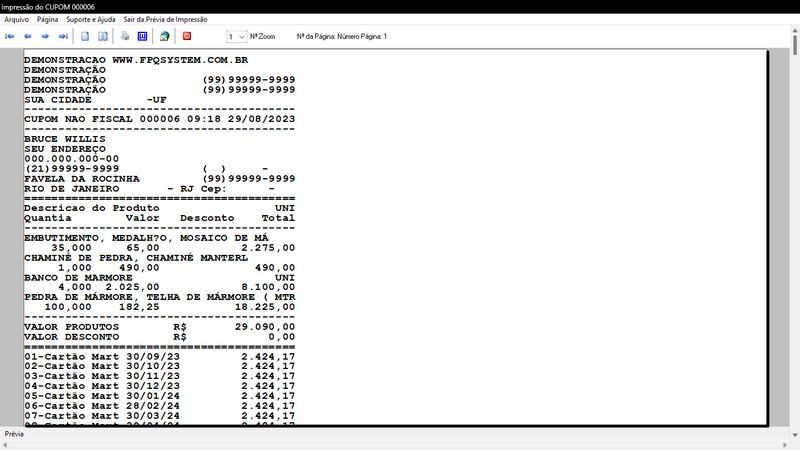Image resolution: width=800 pixels, height=450 pixels.
Task: Click the CHAMINÉ DE PEDRA item line
Action: click(x=136, y=258)
